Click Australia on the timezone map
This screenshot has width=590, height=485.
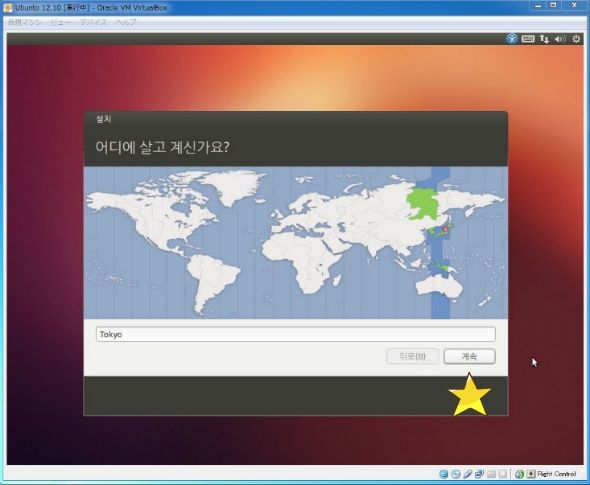click(x=439, y=287)
